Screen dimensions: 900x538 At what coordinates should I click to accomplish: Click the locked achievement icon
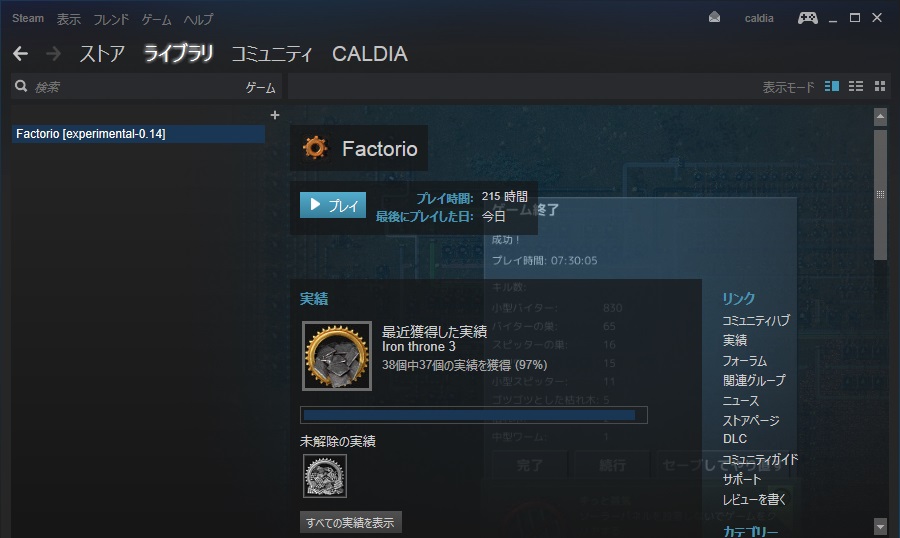(x=325, y=476)
